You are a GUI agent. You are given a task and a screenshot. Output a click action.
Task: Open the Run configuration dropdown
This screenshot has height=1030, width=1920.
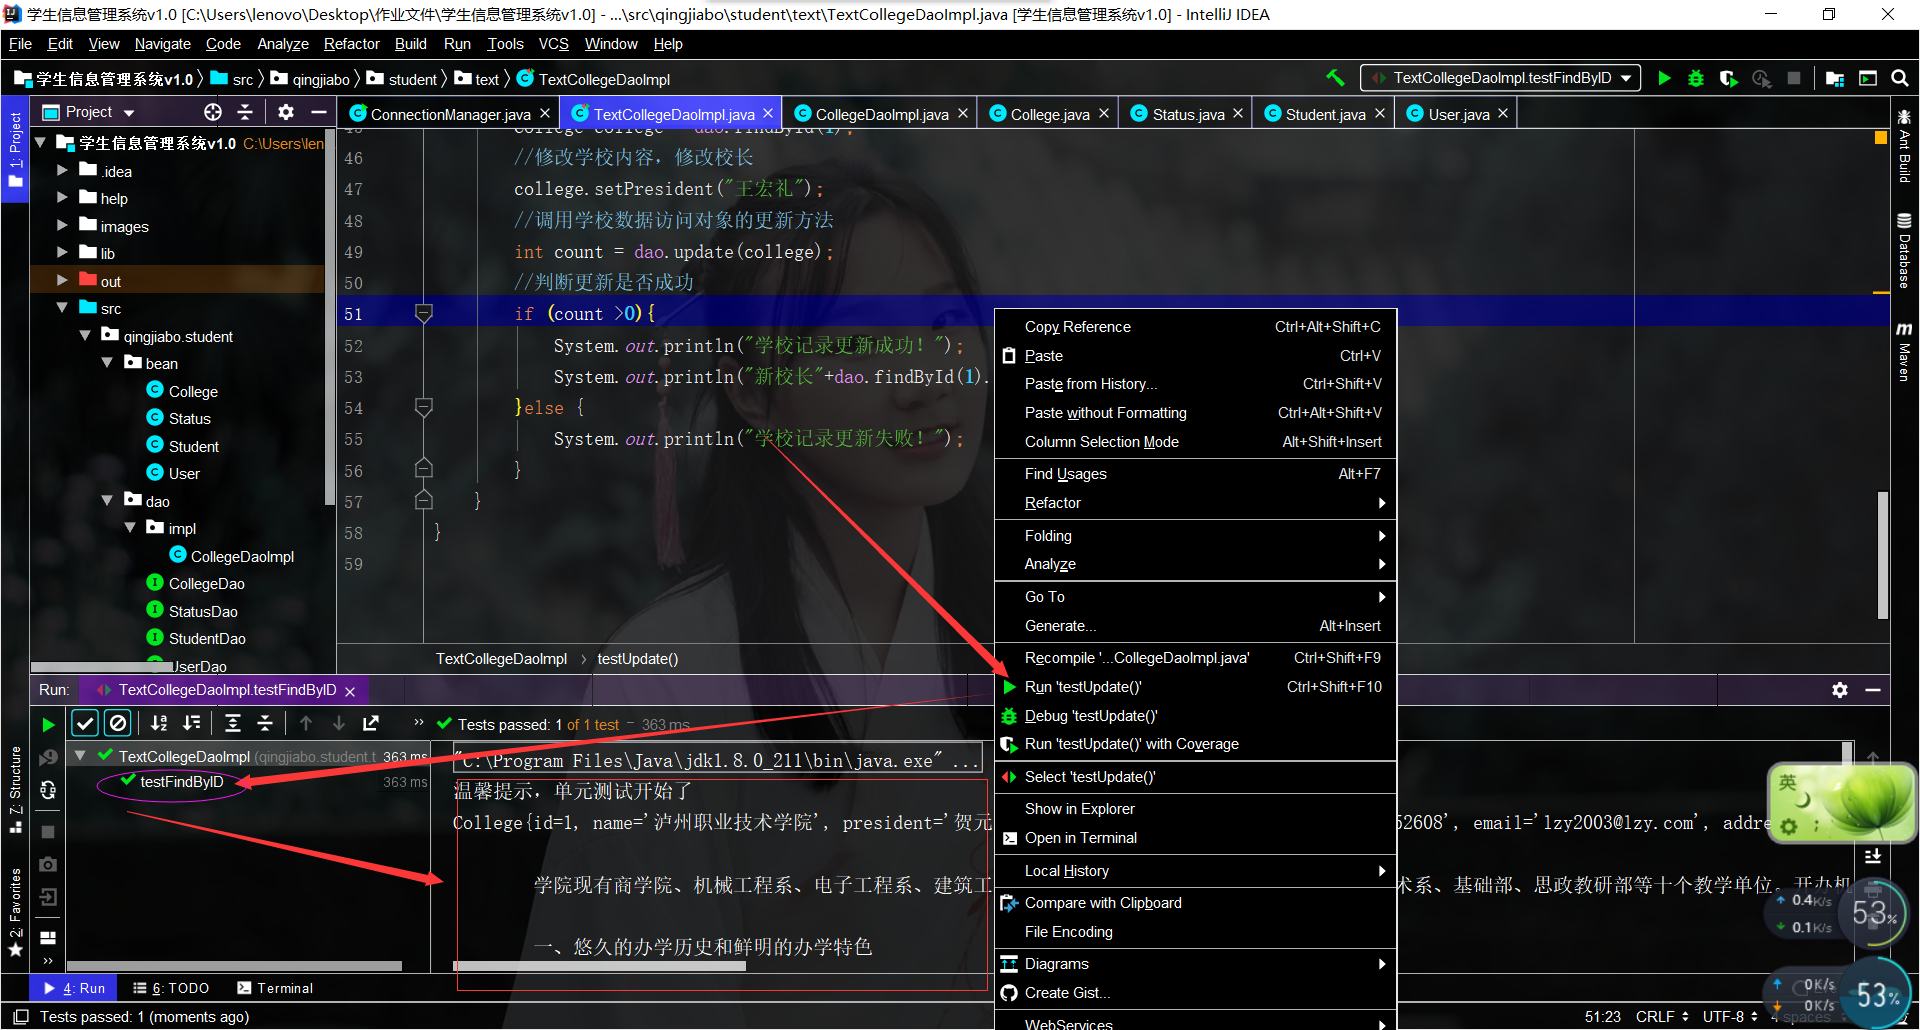[1500, 78]
